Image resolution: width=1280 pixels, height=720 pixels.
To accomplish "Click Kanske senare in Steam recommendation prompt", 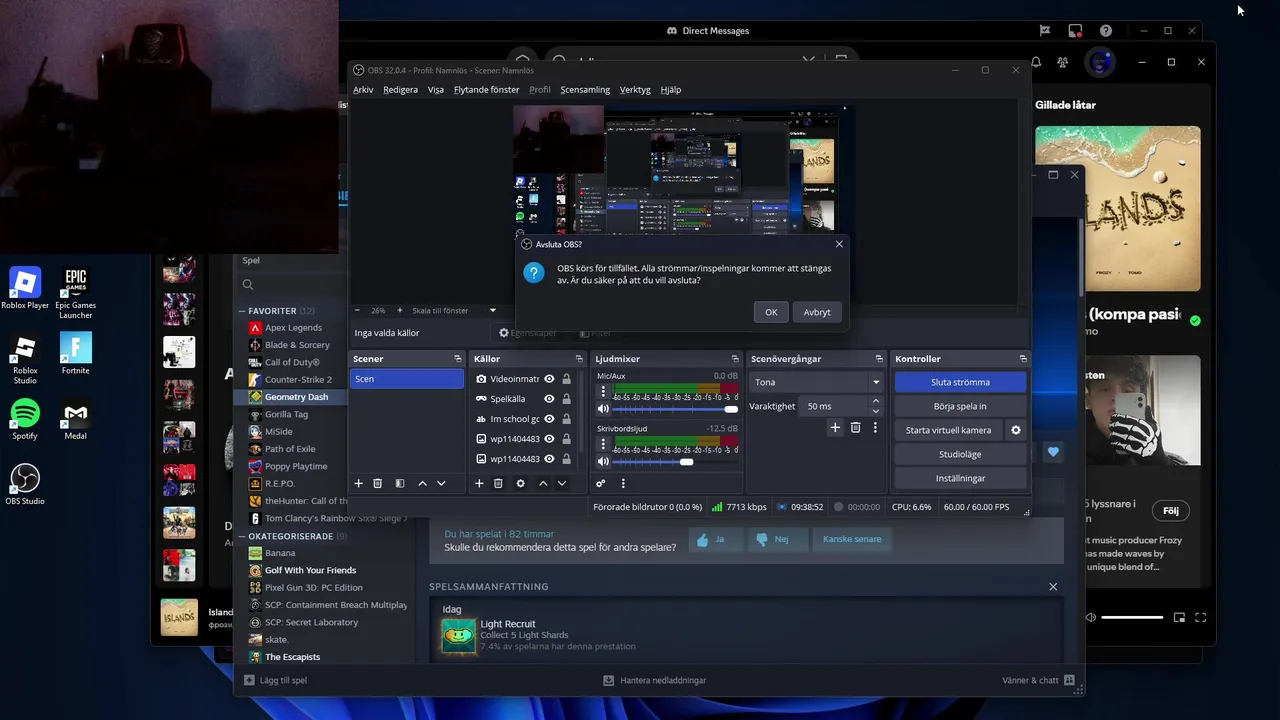I will coord(852,539).
